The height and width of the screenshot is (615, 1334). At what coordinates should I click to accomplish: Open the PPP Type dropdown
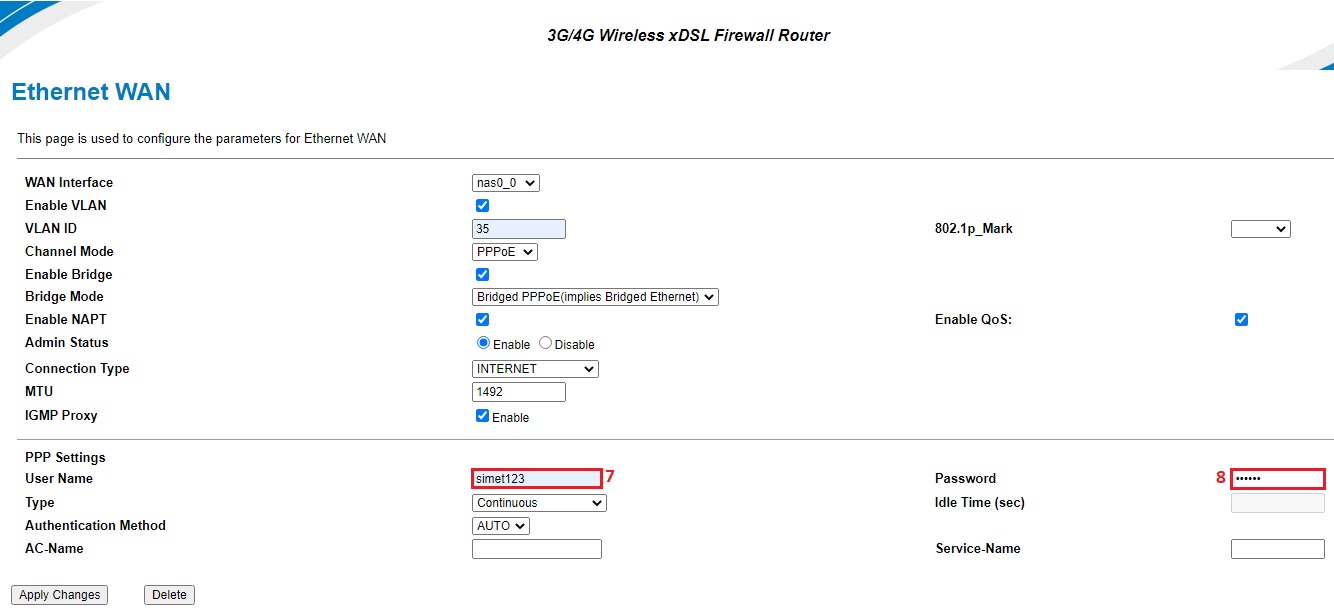pos(539,503)
